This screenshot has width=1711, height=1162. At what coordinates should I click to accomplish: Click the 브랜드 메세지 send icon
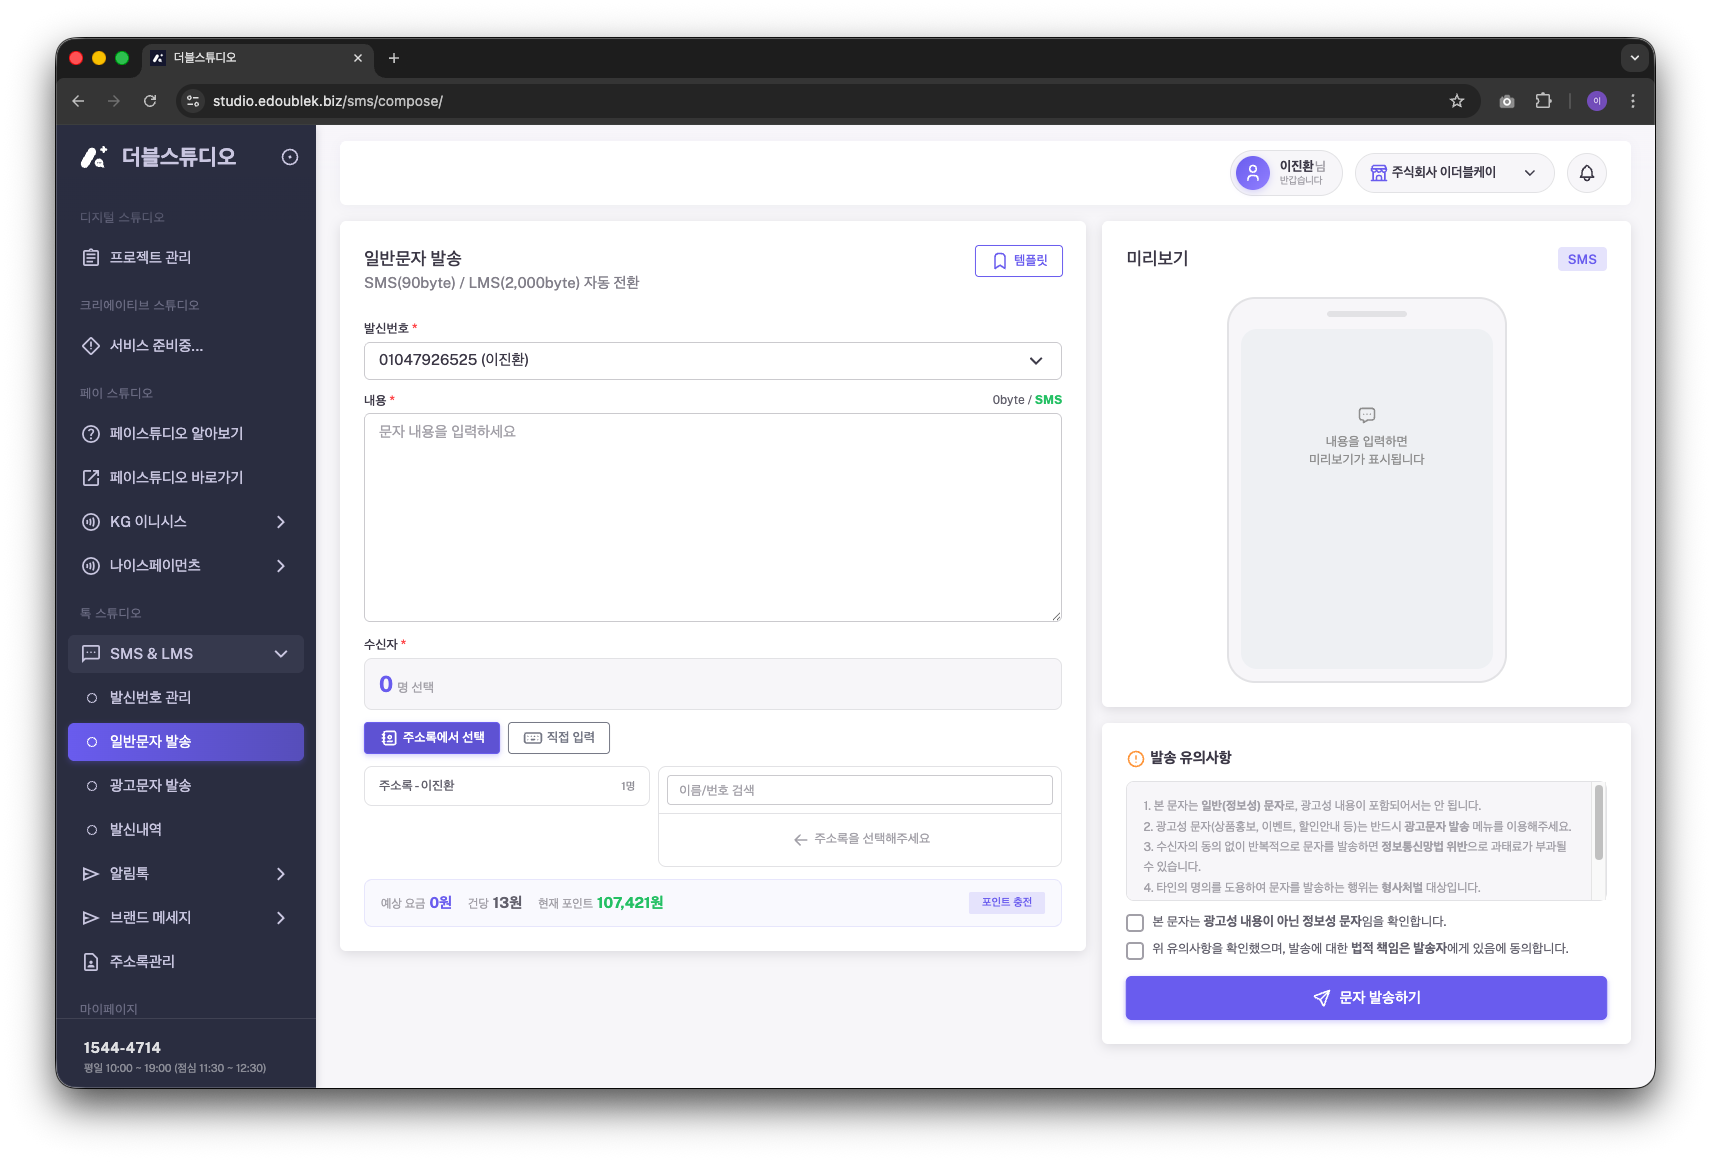pyautogui.click(x=91, y=918)
